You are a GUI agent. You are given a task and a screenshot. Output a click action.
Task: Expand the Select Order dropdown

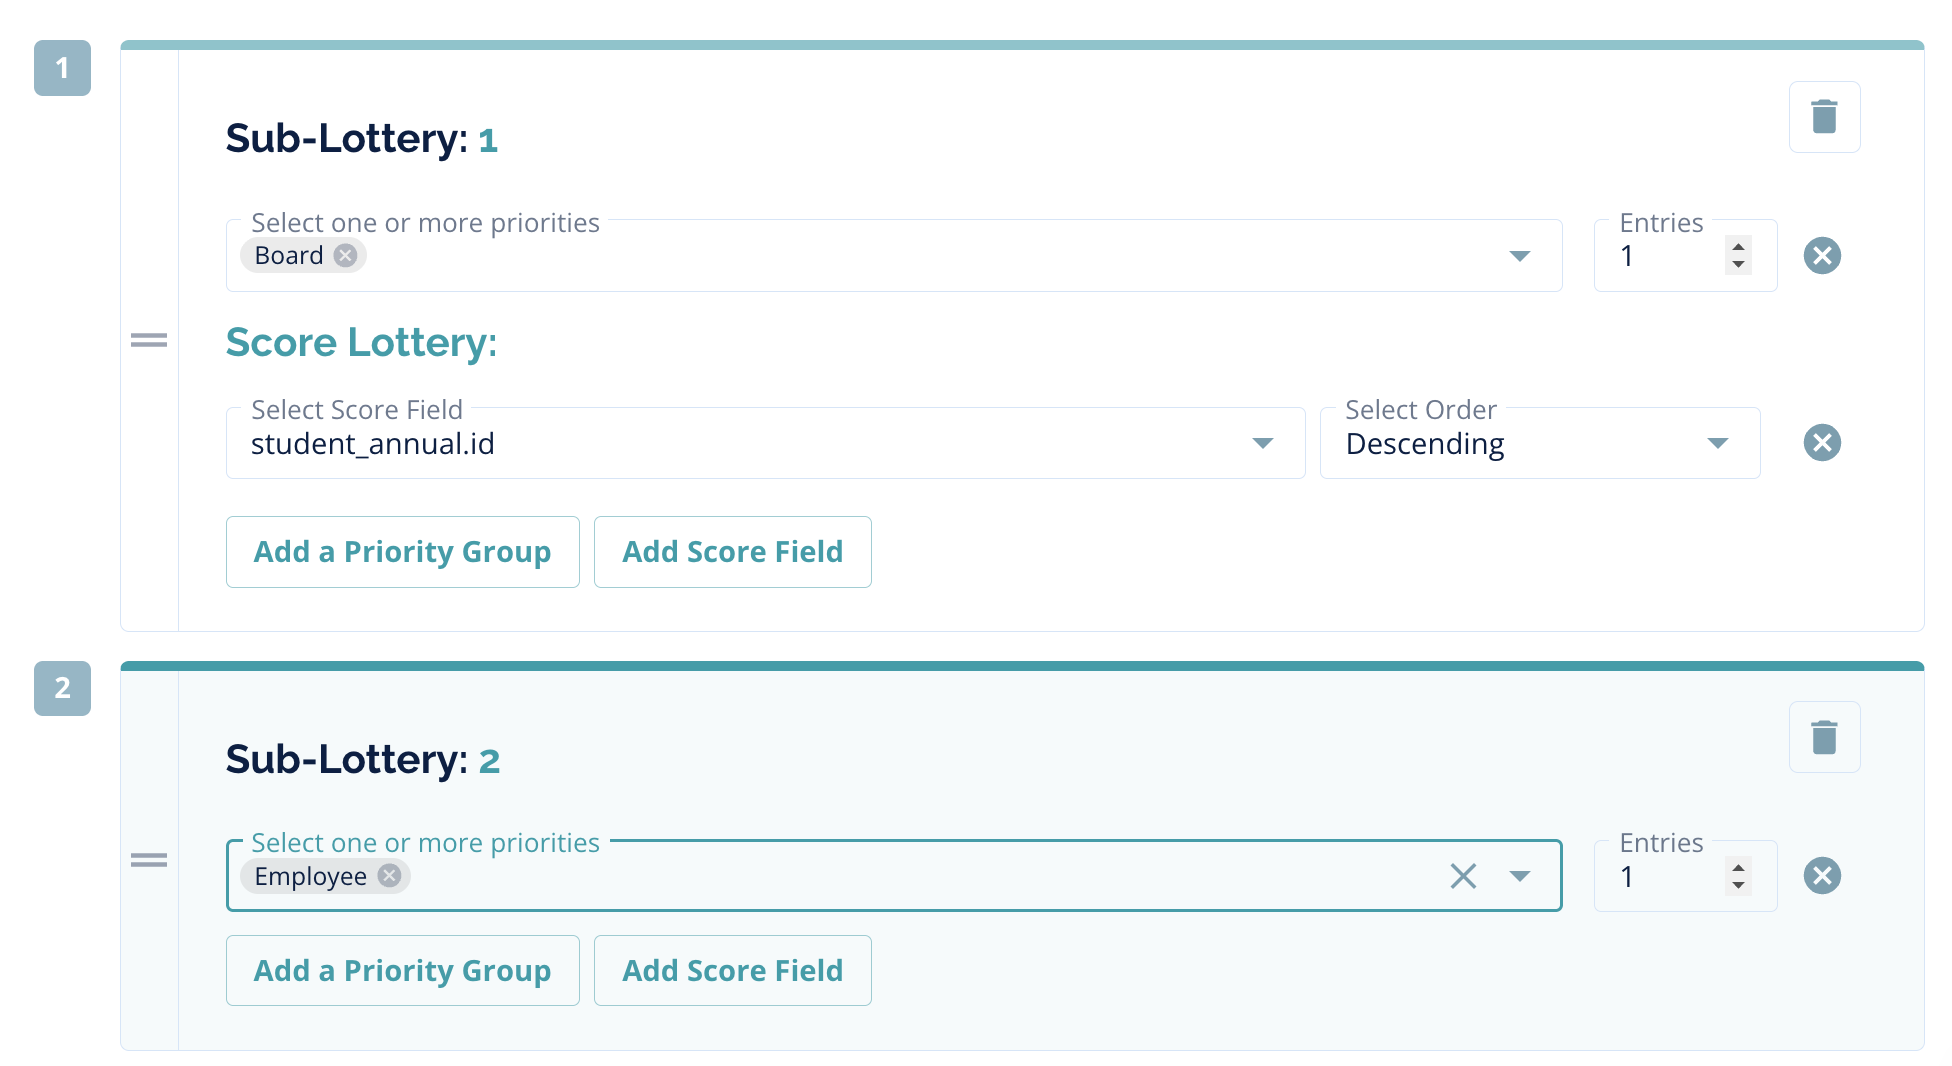1717,443
